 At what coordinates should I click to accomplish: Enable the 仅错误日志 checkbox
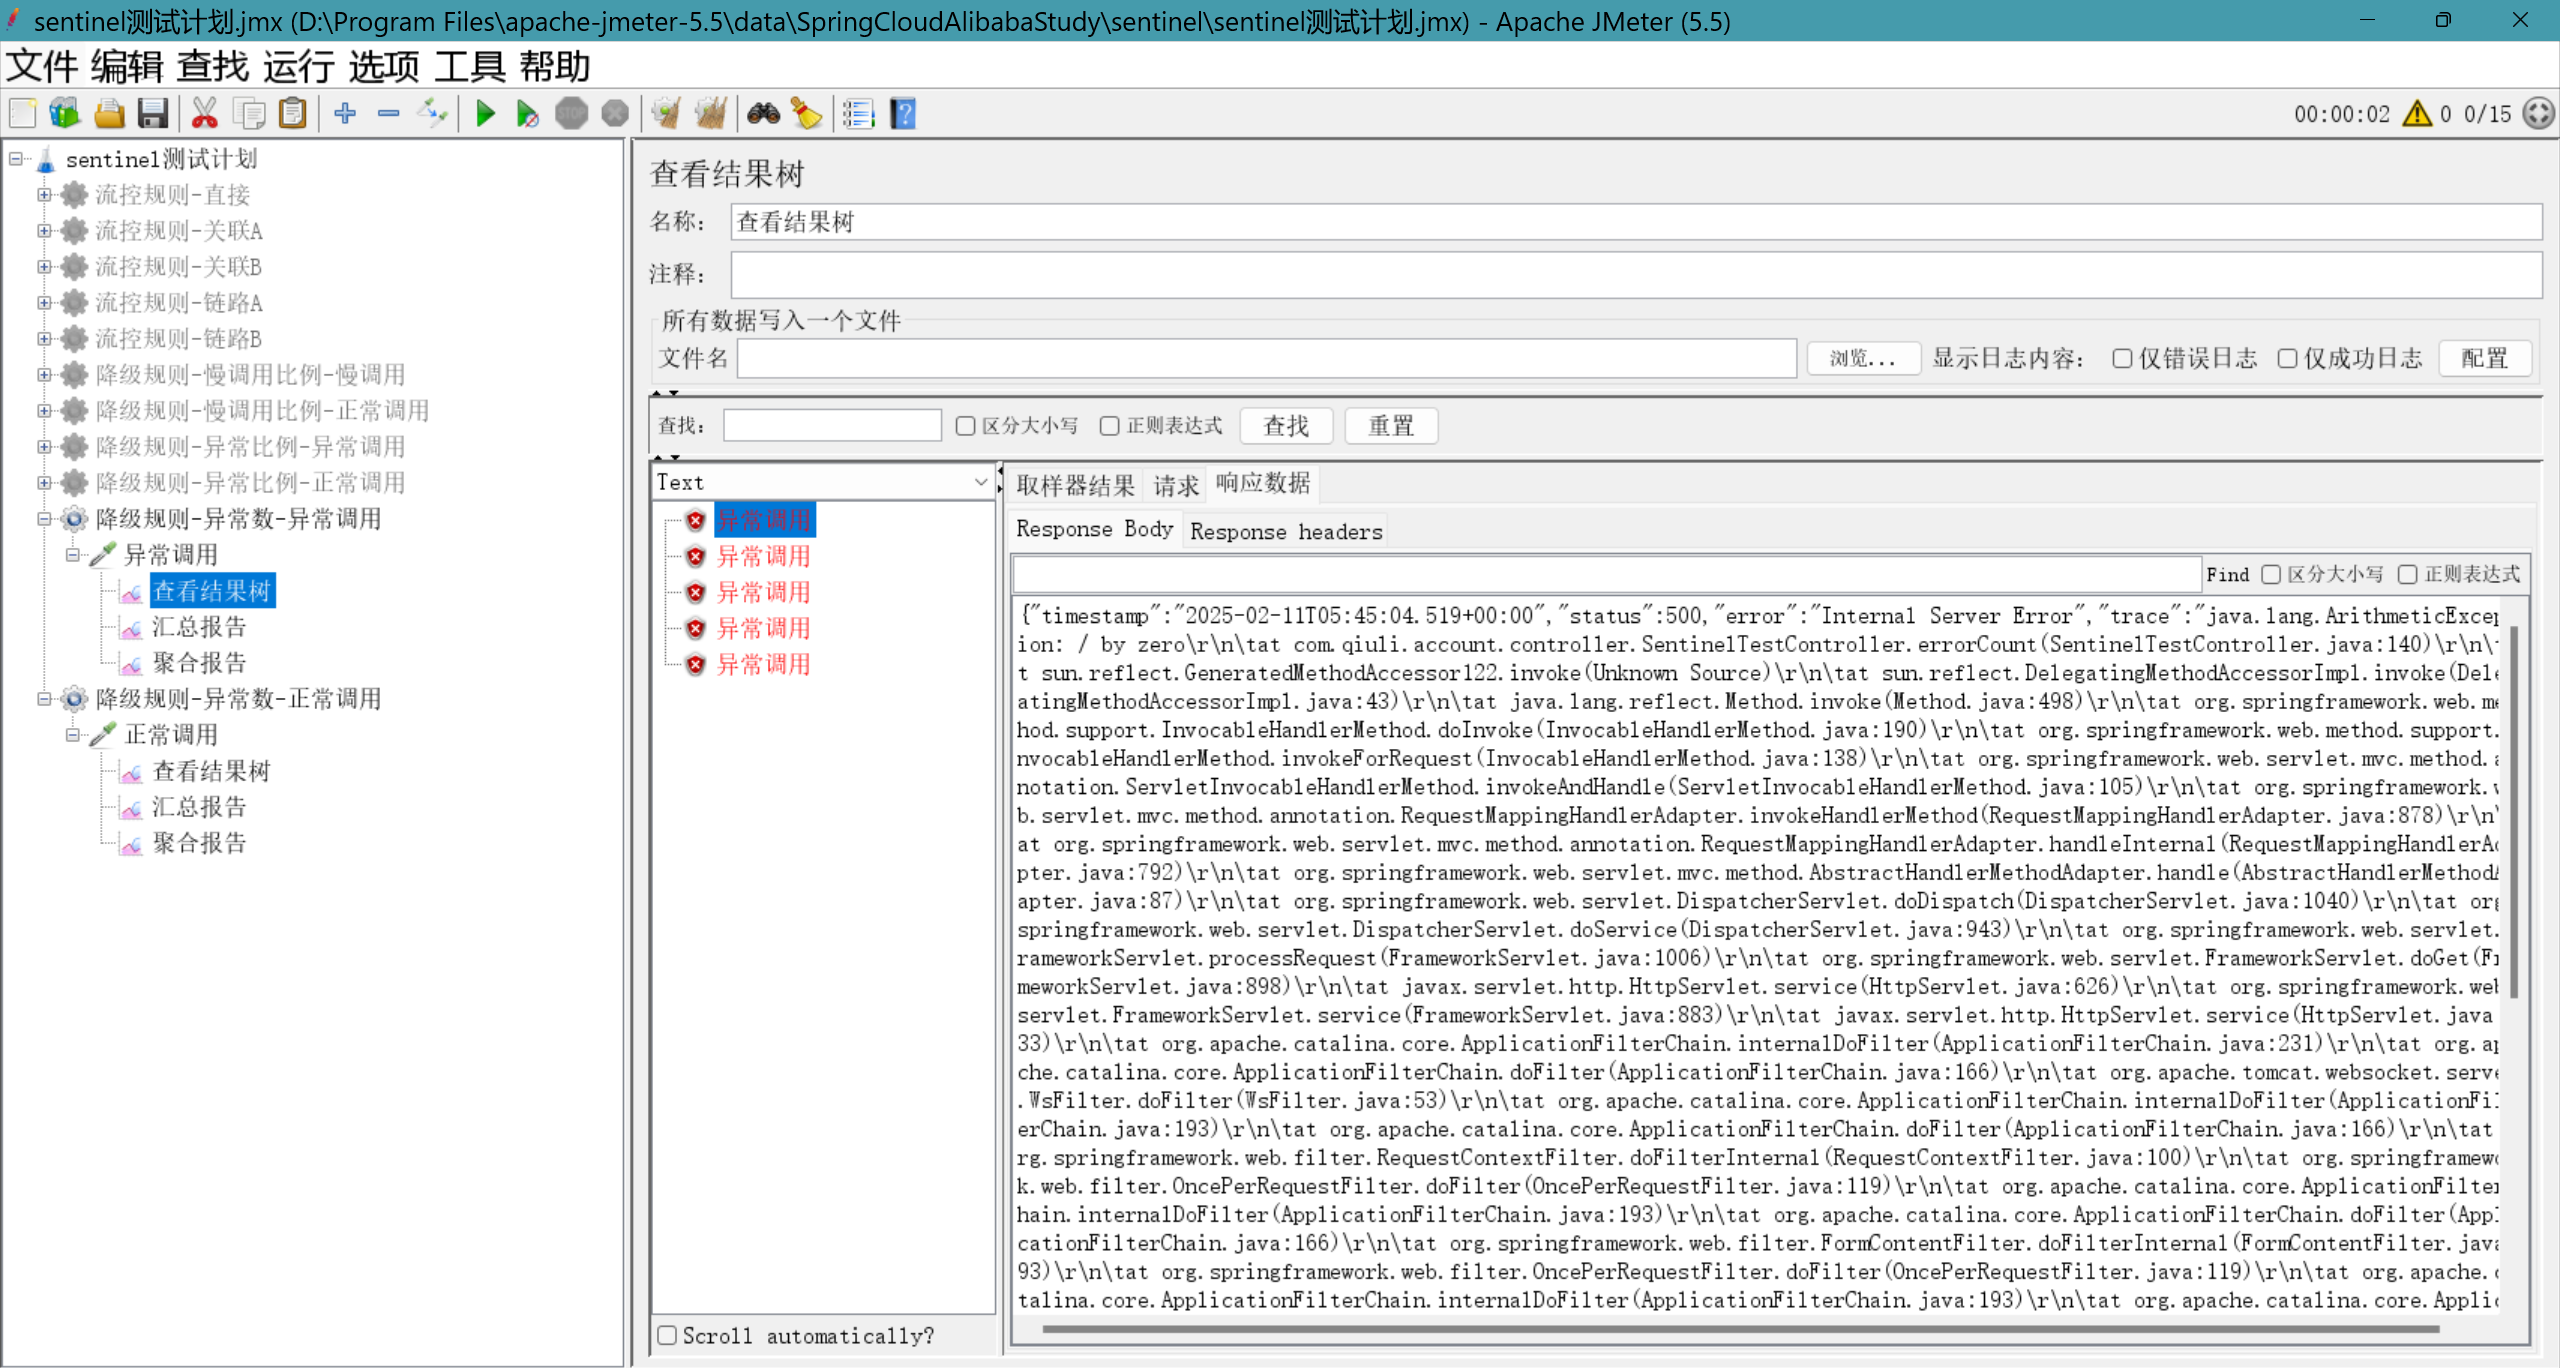[x=2122, y=358]
